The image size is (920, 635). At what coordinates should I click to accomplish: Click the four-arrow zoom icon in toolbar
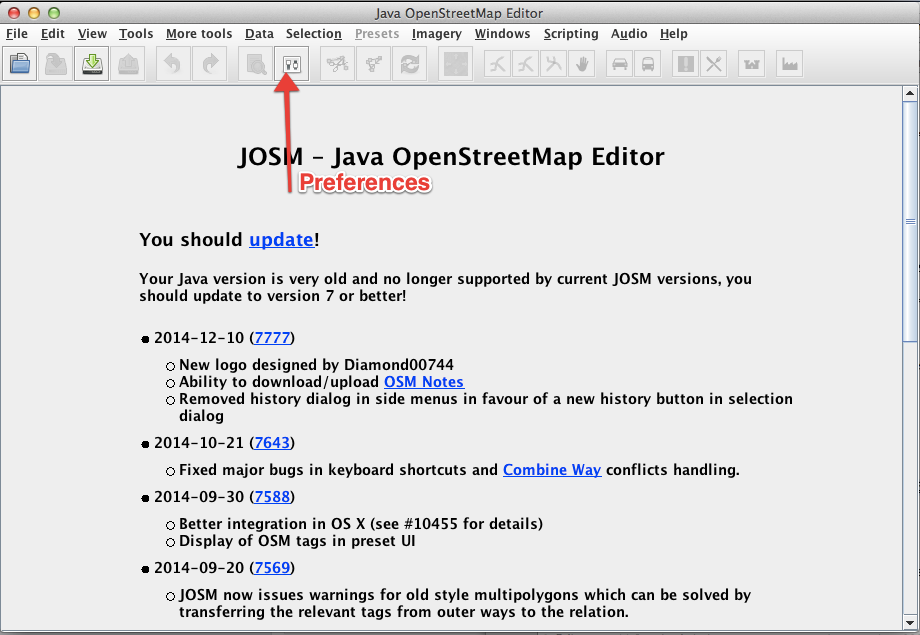(455, 63)
